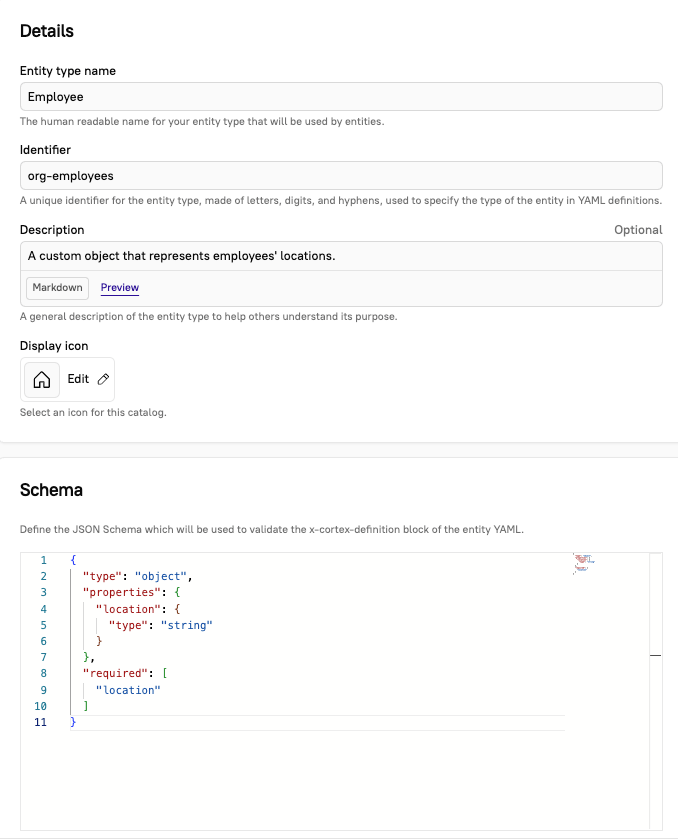Click in the Description text area
This screenshot has height=839, width=678.
341,256
